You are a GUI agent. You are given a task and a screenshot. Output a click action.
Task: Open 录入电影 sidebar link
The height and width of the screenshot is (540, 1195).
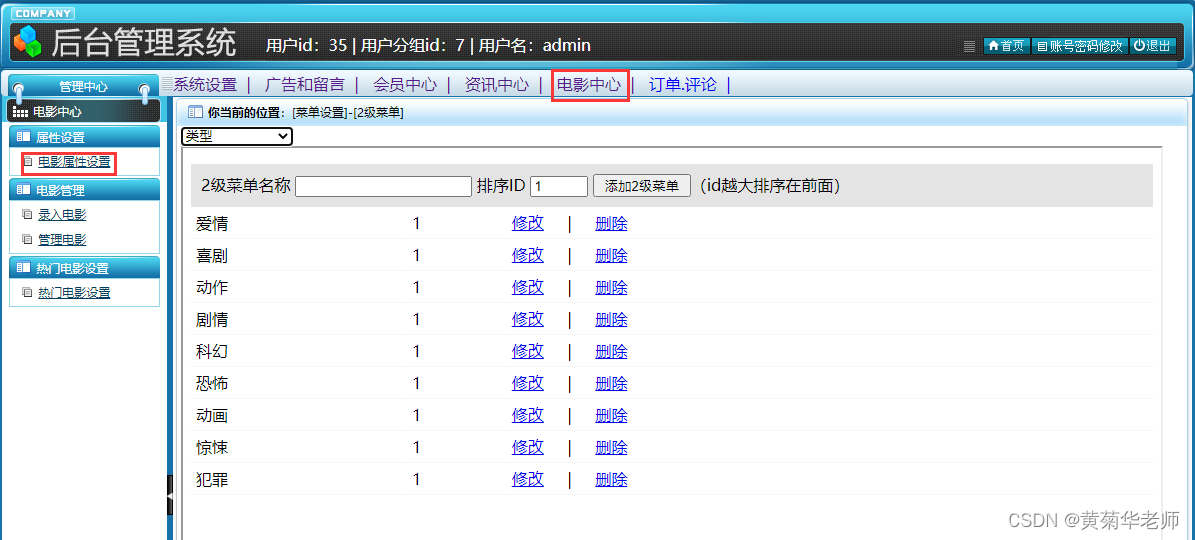click(x=62, y=215)
